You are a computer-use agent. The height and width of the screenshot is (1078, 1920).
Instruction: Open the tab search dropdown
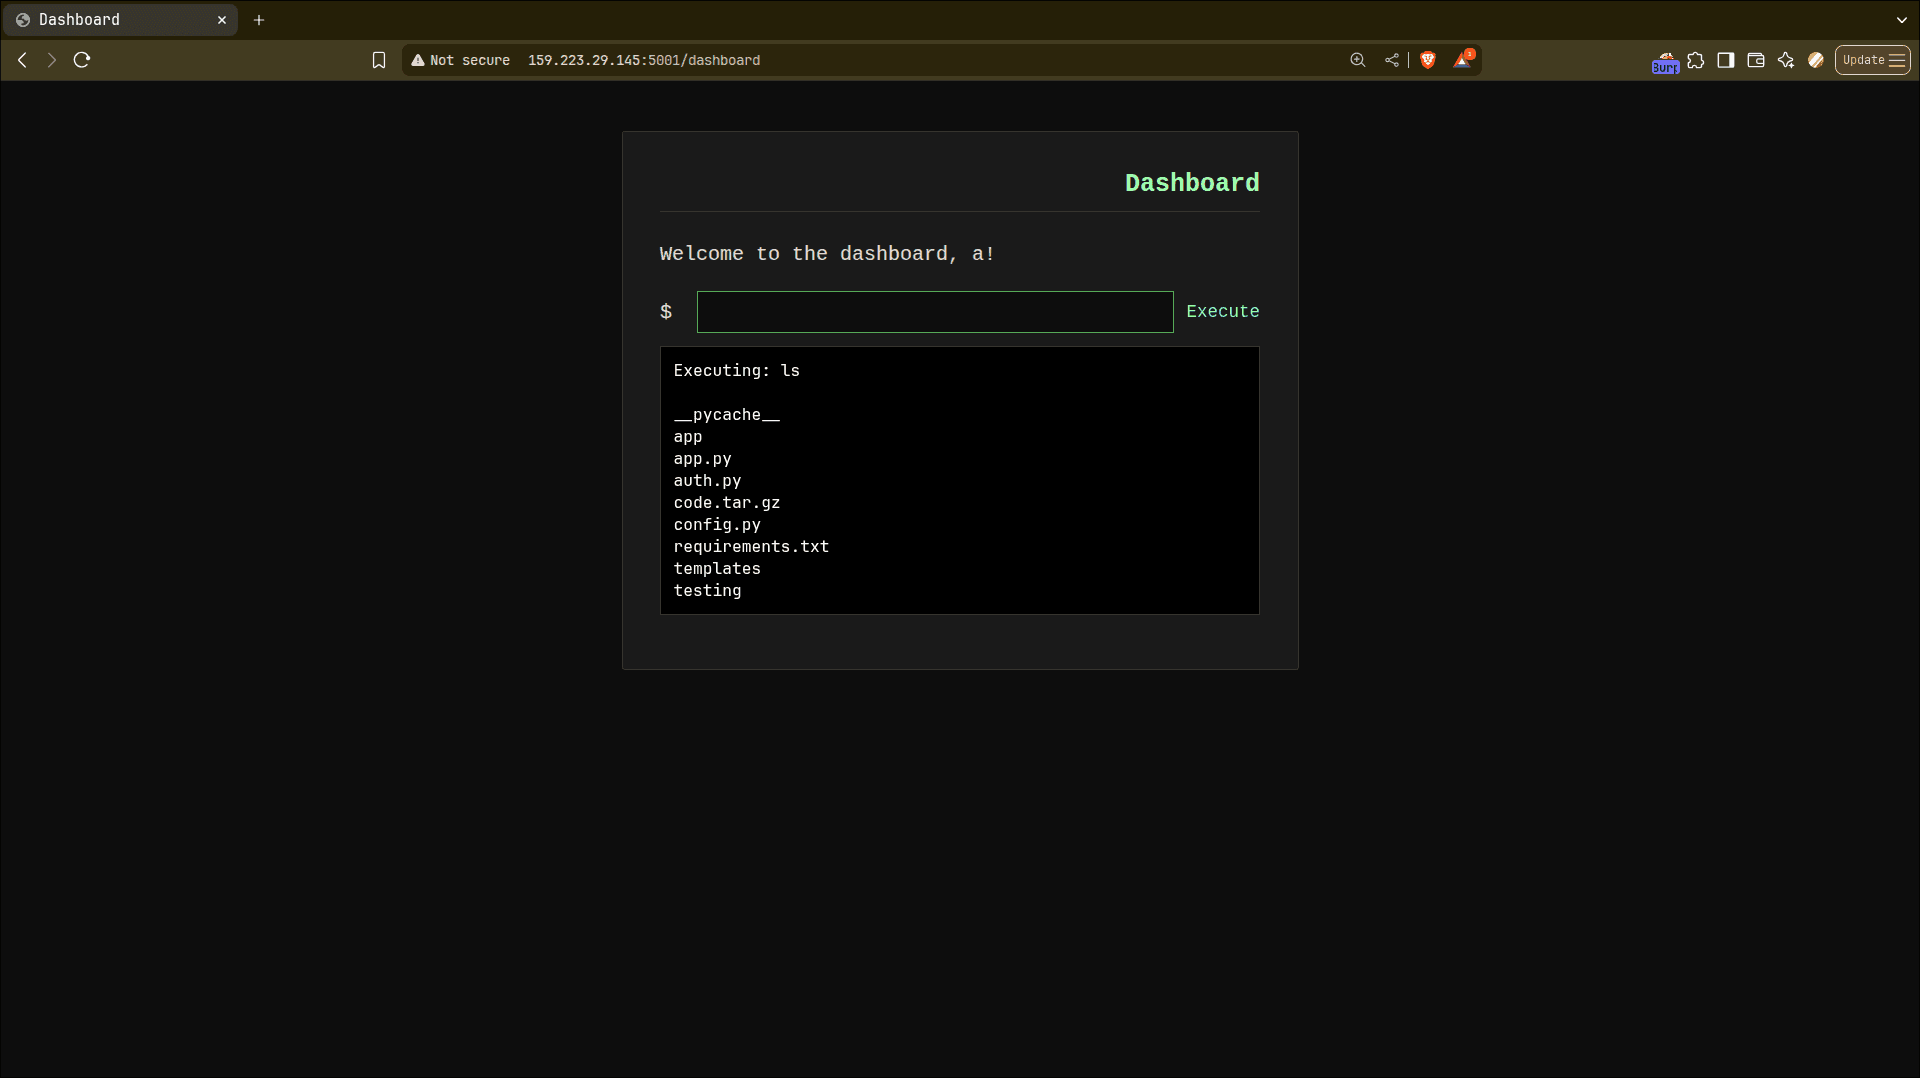(1901, 19)
